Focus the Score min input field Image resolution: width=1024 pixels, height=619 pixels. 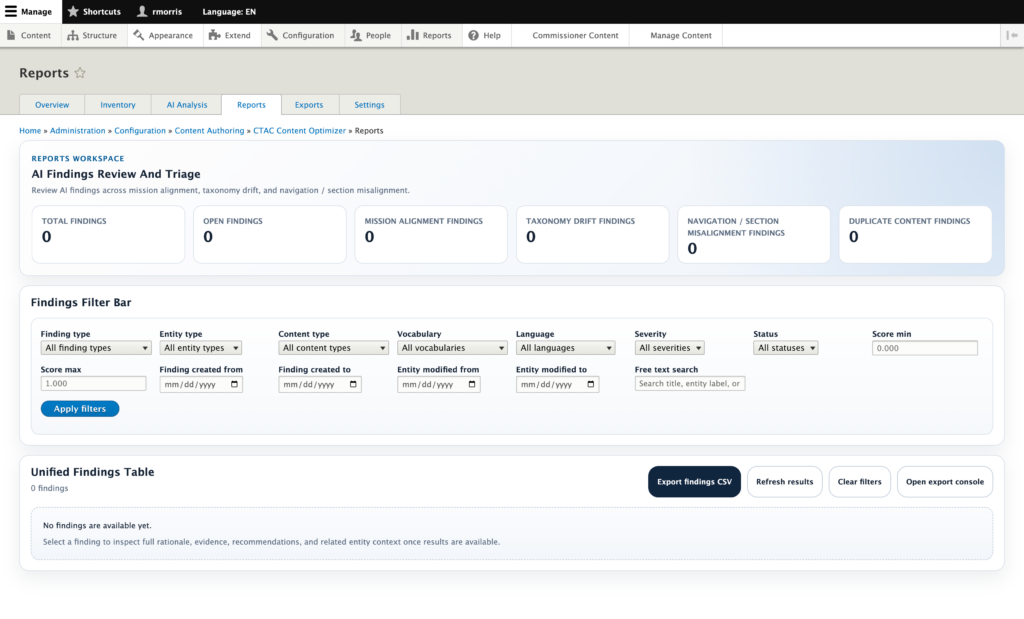[925, 348]
